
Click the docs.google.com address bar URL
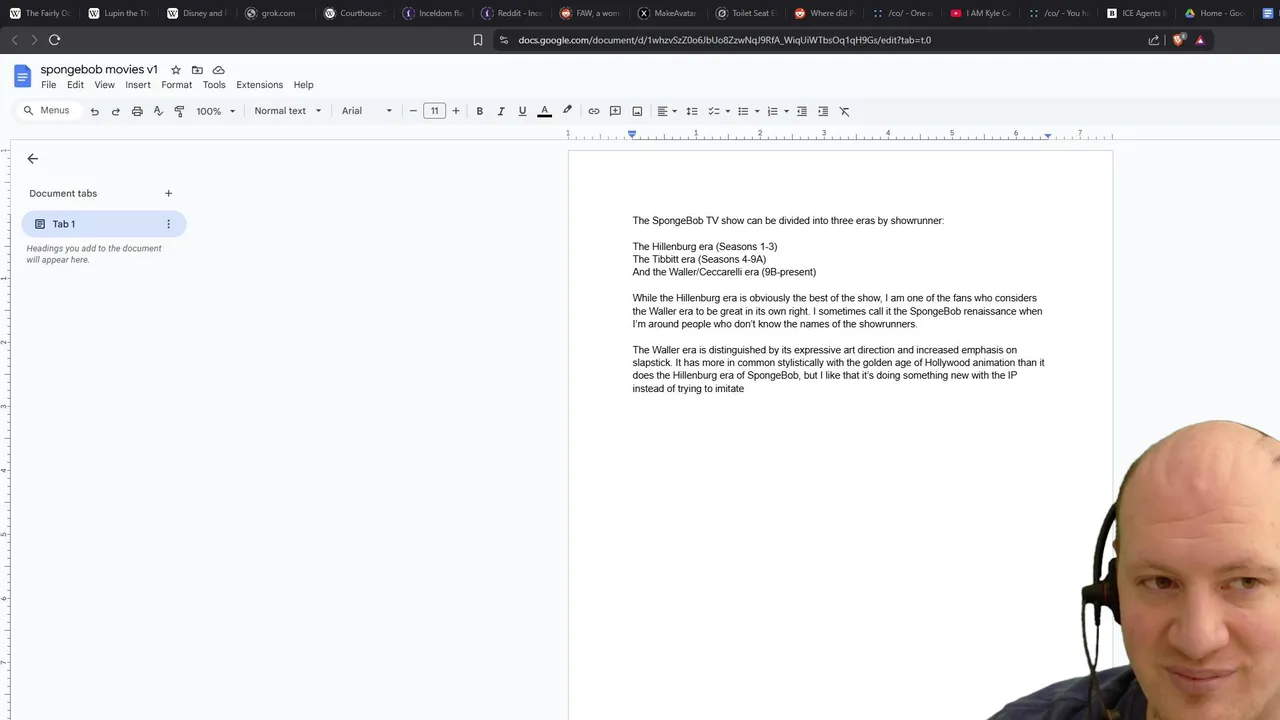725,40
